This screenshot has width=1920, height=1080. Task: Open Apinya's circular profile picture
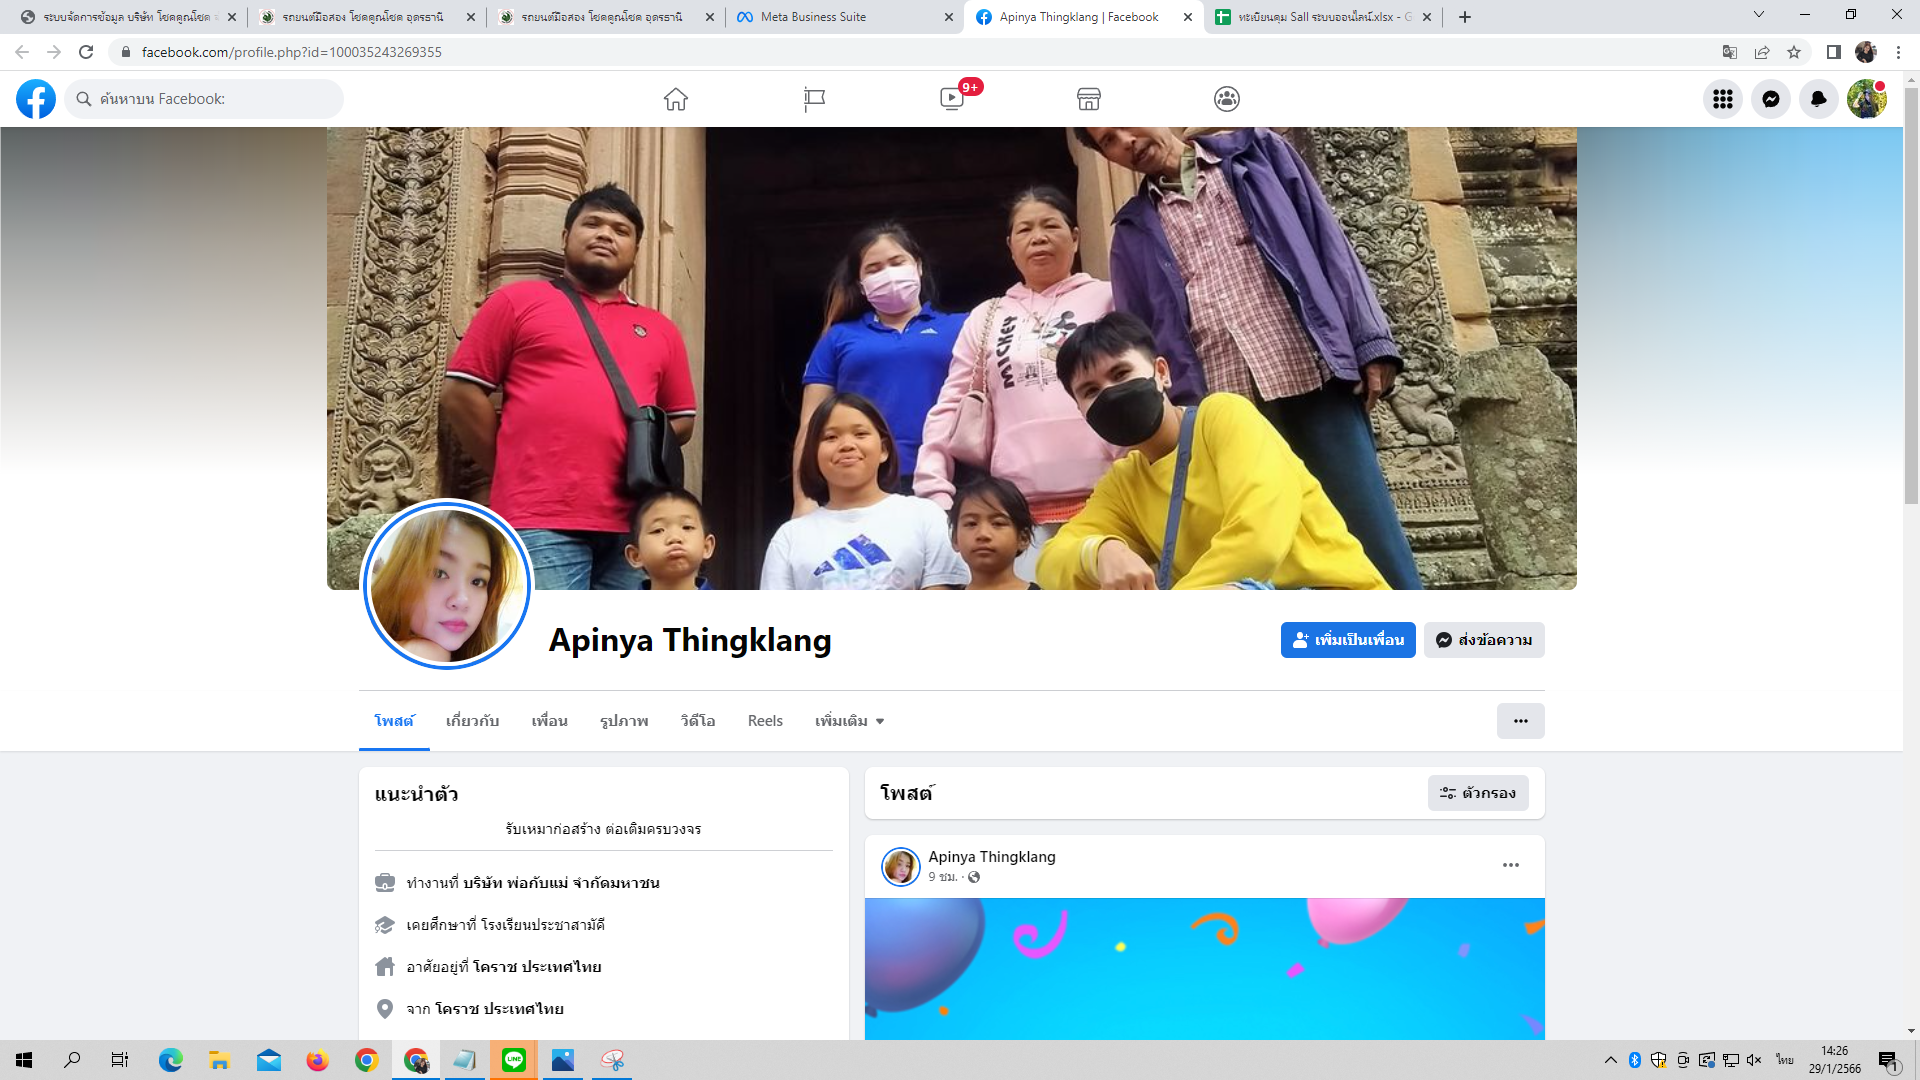pos(447,585)
